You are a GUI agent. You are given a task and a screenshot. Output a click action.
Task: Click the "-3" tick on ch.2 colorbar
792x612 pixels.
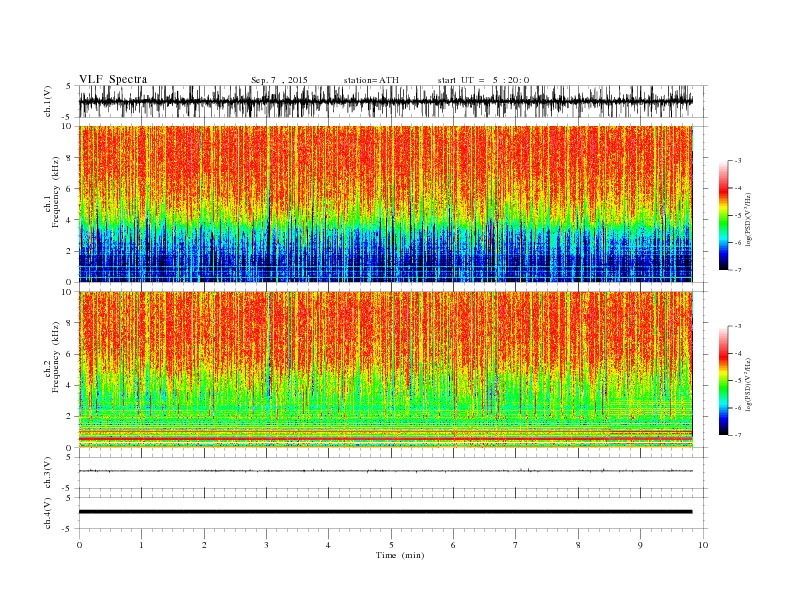click(x=738, y=326)
